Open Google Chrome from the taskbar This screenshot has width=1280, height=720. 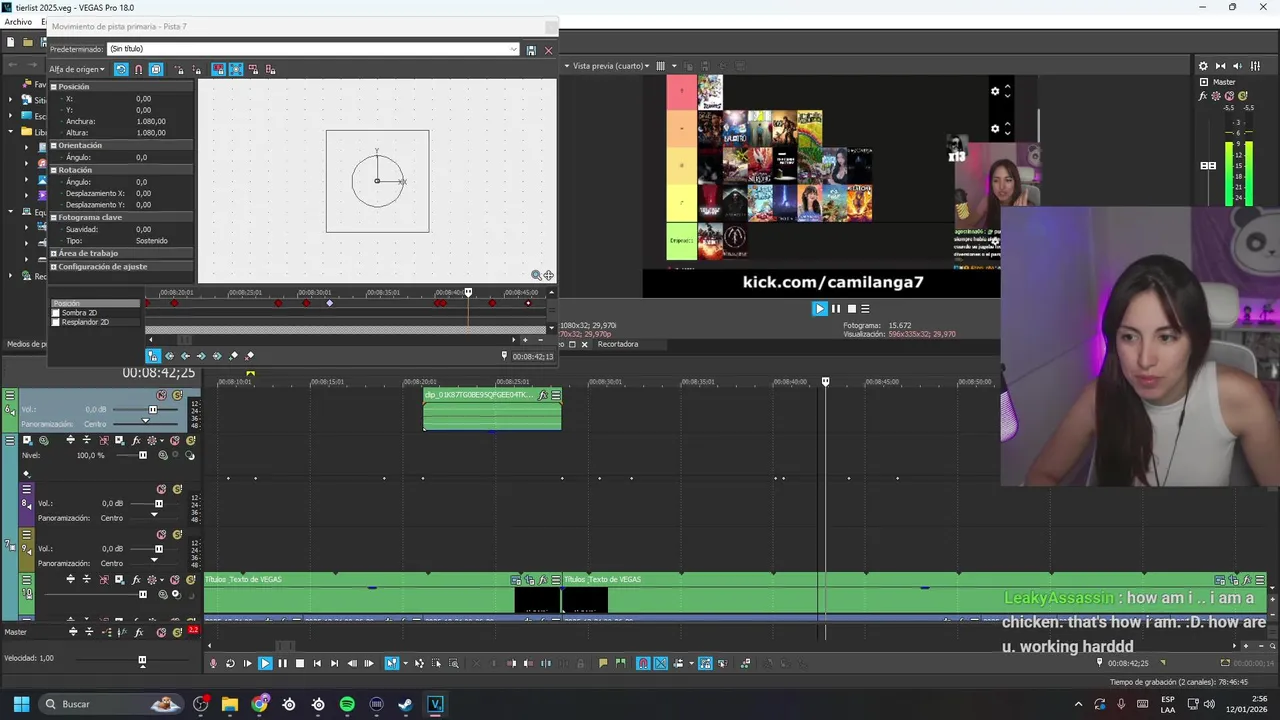(x=260, y=704)
